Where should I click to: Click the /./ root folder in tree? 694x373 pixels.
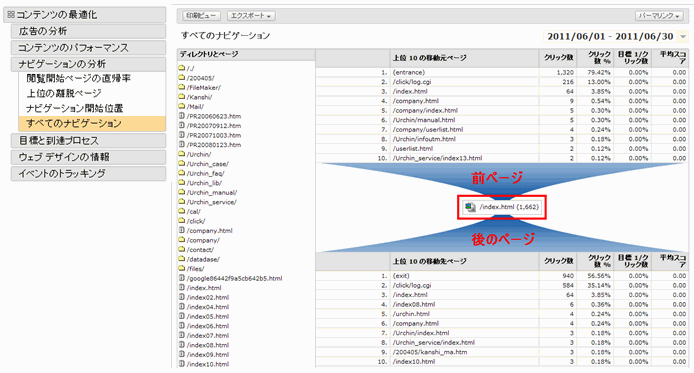pyautogui.click(x=190, y=68)
